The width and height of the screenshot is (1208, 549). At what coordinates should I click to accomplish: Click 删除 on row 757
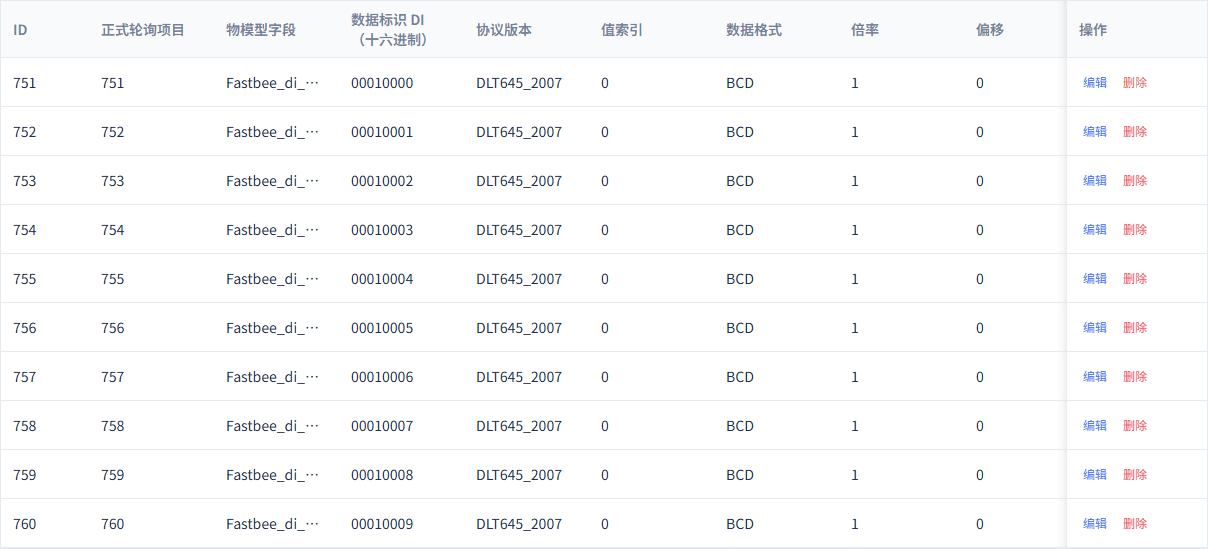1135,377
